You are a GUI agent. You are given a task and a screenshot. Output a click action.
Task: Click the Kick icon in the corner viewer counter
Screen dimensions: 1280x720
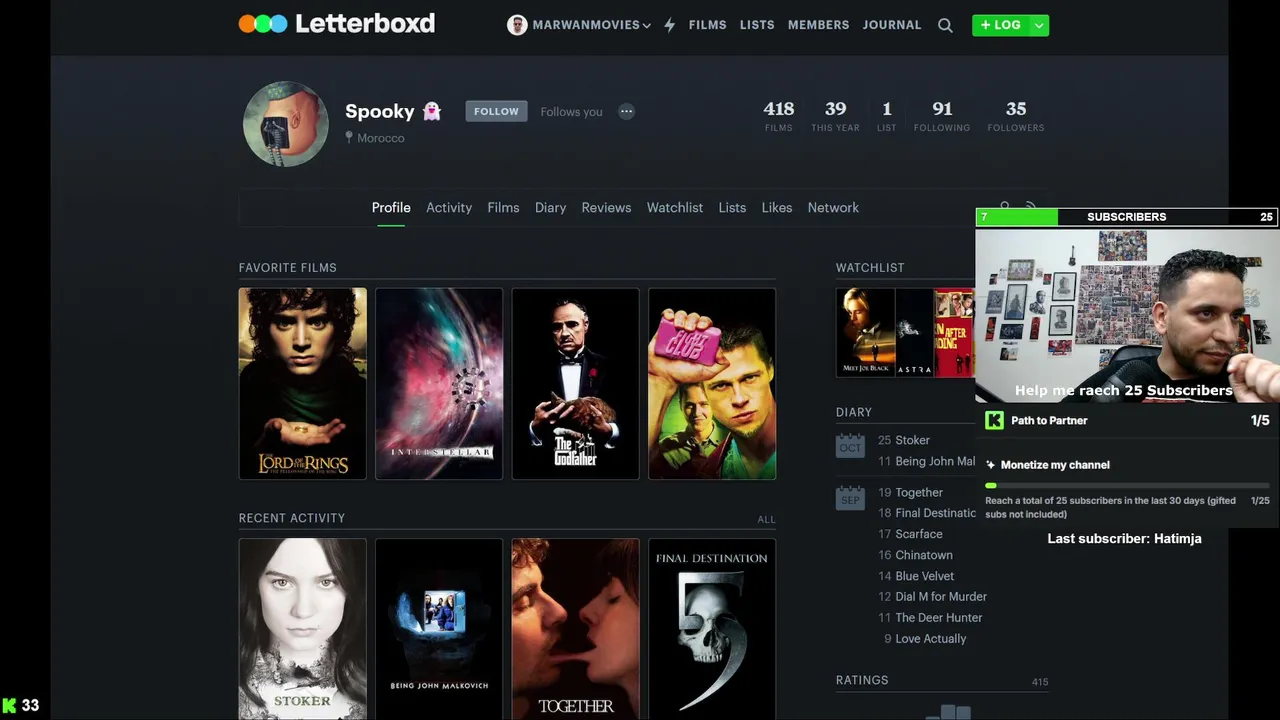click(9, 706)
